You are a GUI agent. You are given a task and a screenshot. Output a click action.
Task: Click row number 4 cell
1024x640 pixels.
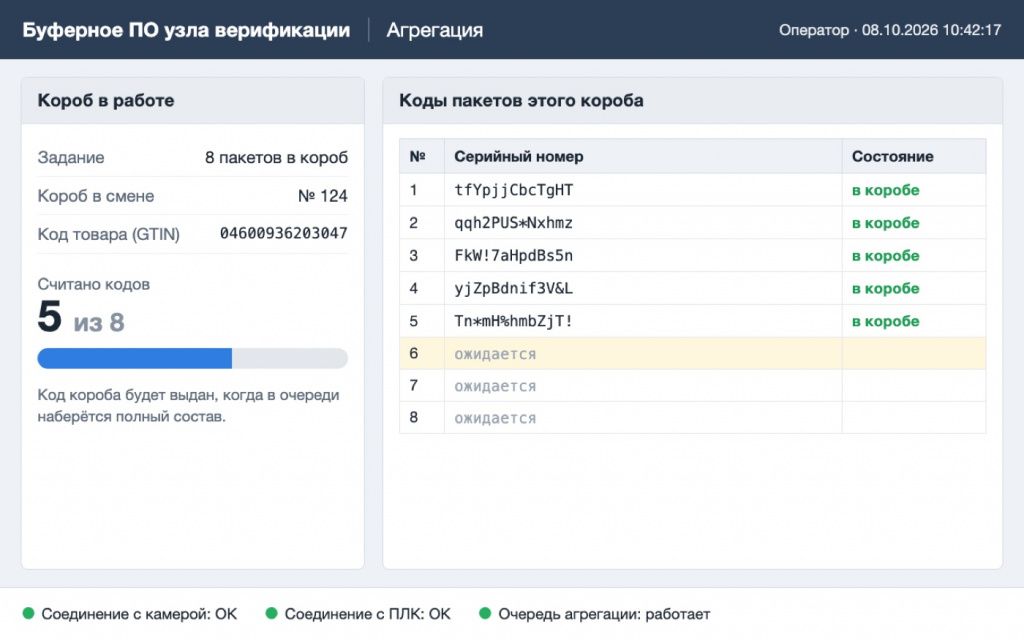(422, 288)
